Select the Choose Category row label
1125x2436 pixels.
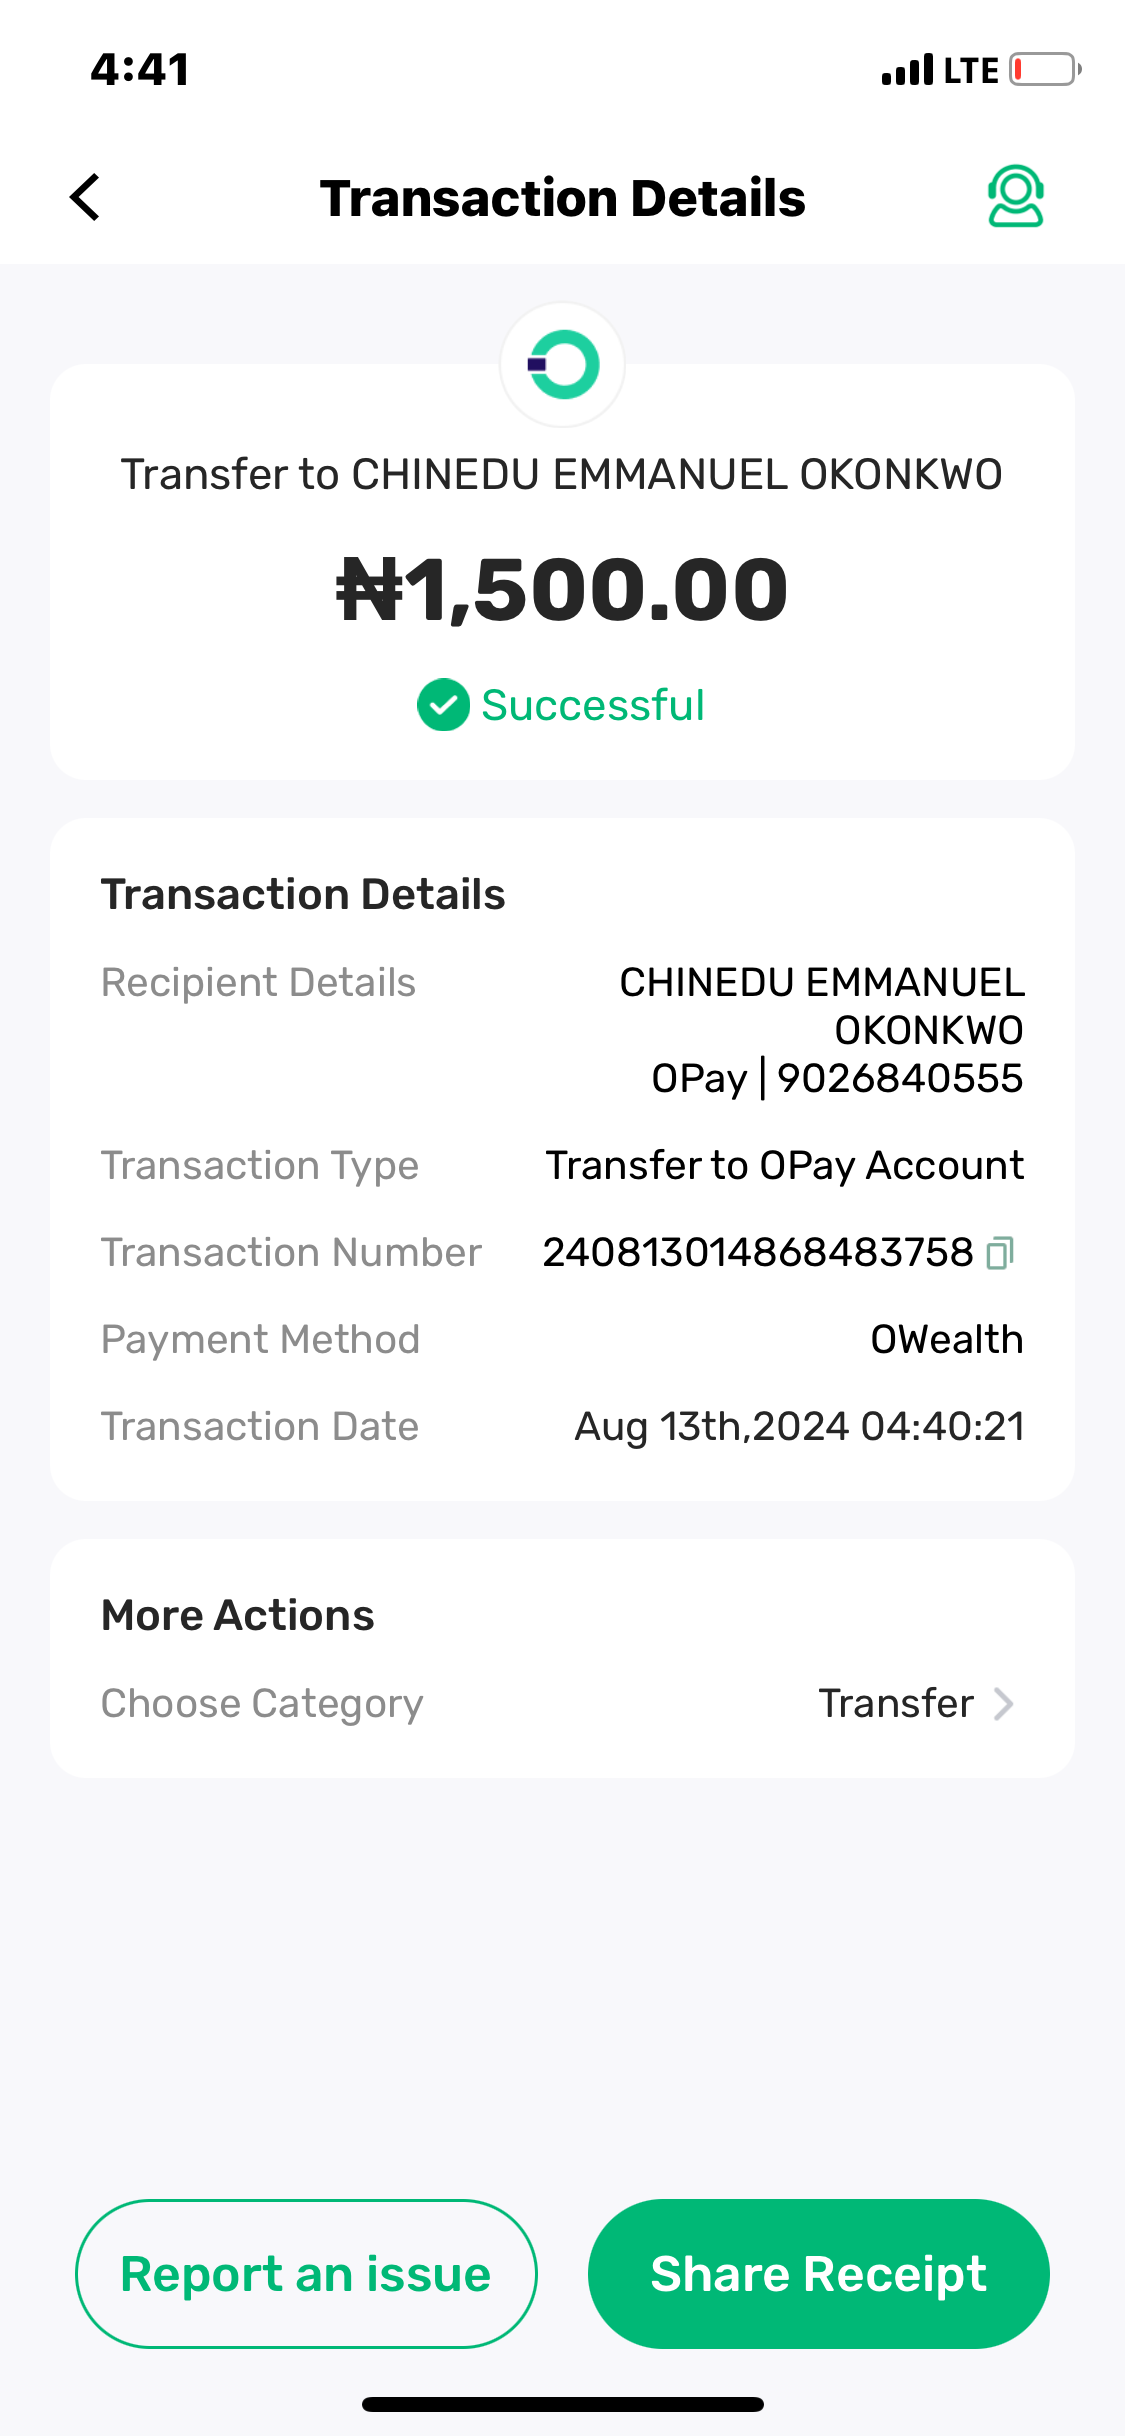[x=262, y=1704]
